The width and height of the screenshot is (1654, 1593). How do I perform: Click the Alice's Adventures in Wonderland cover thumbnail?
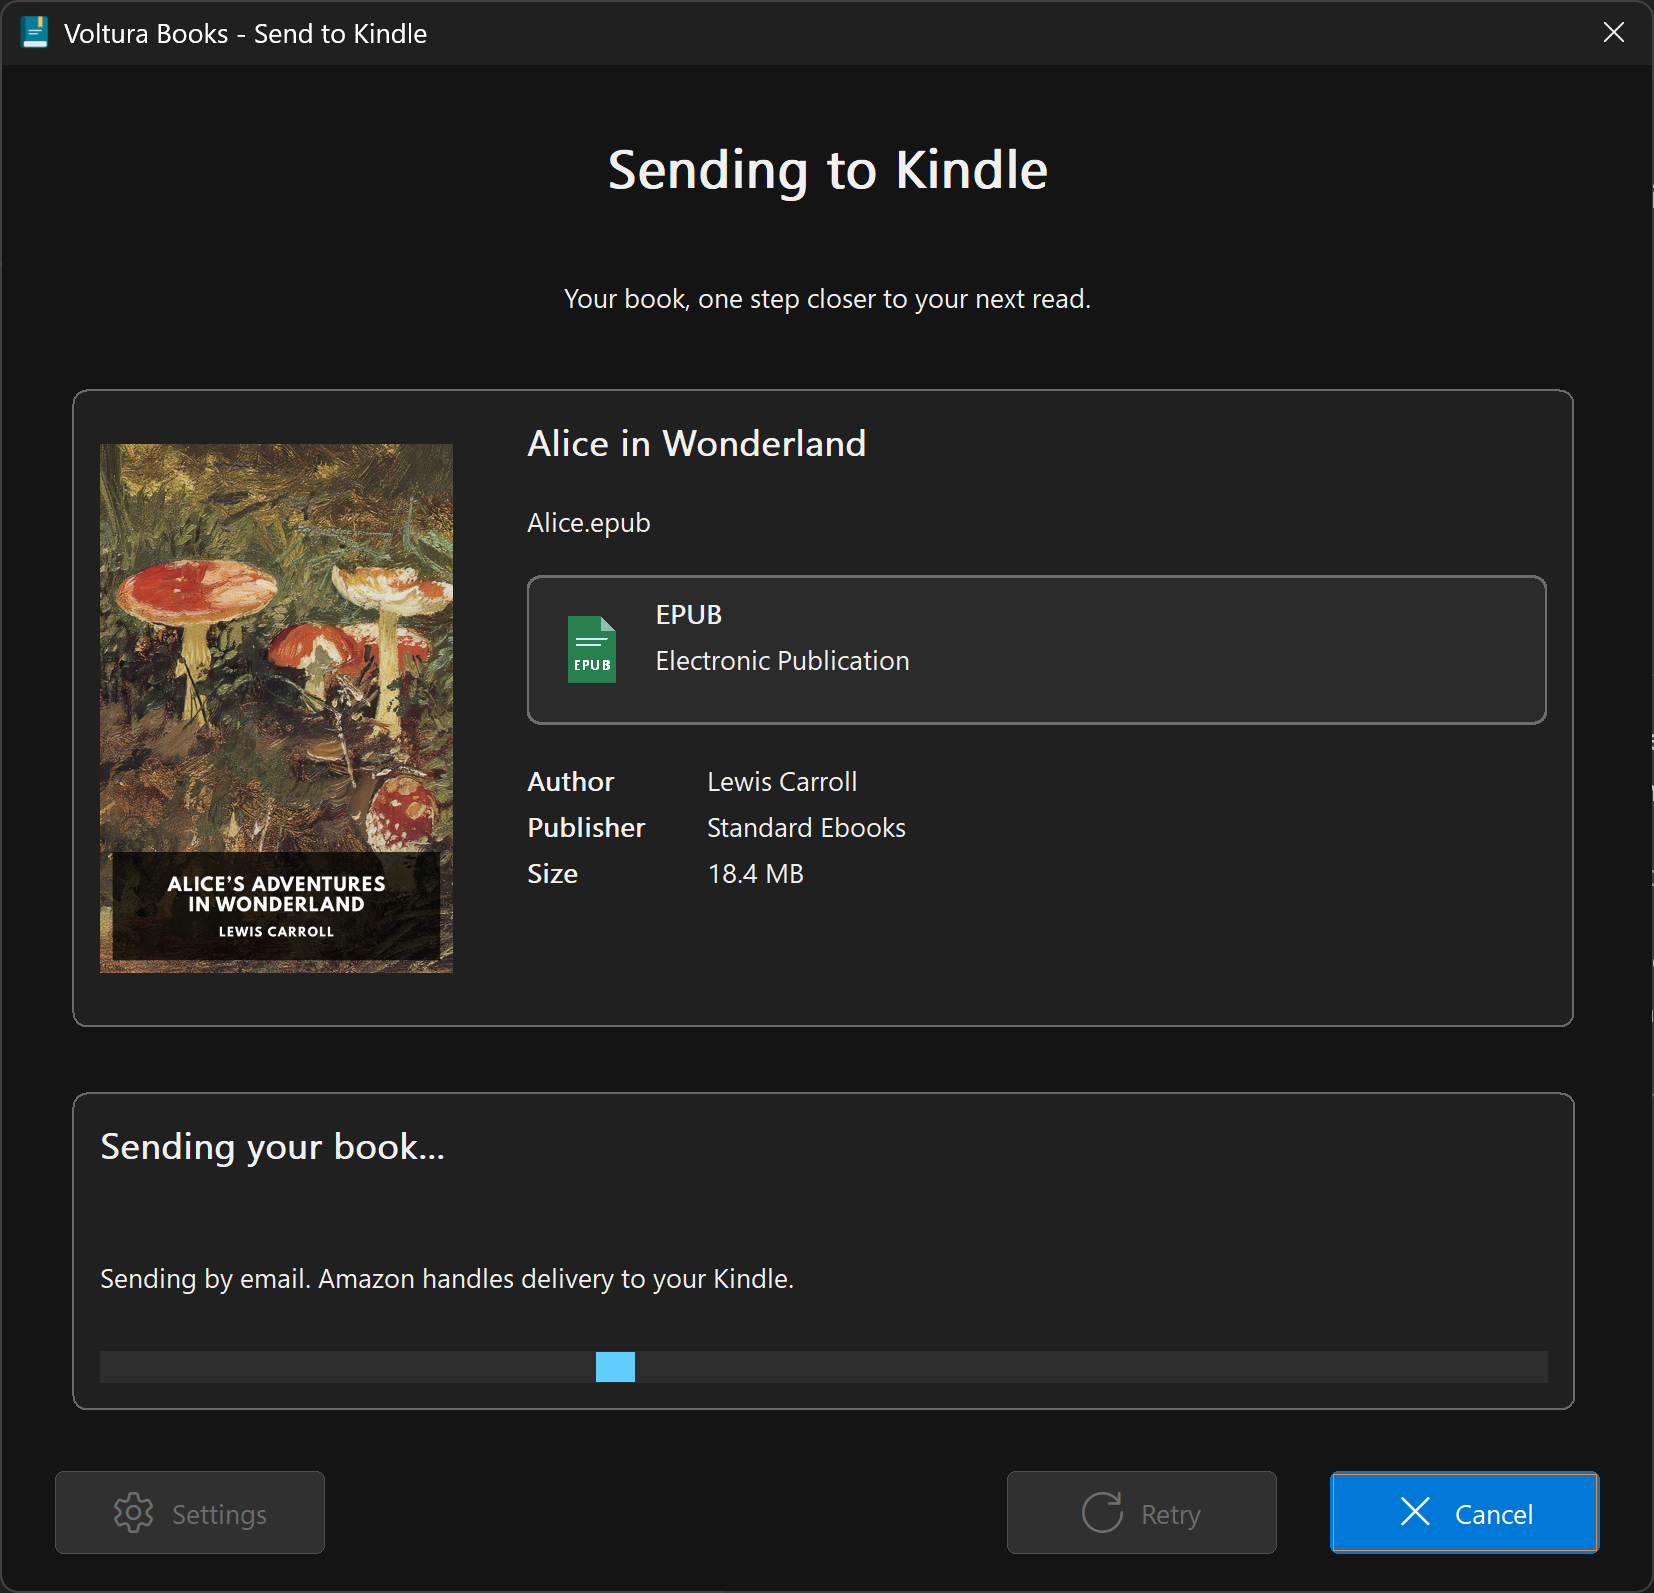pyautogui.click(x=276, y=708)
